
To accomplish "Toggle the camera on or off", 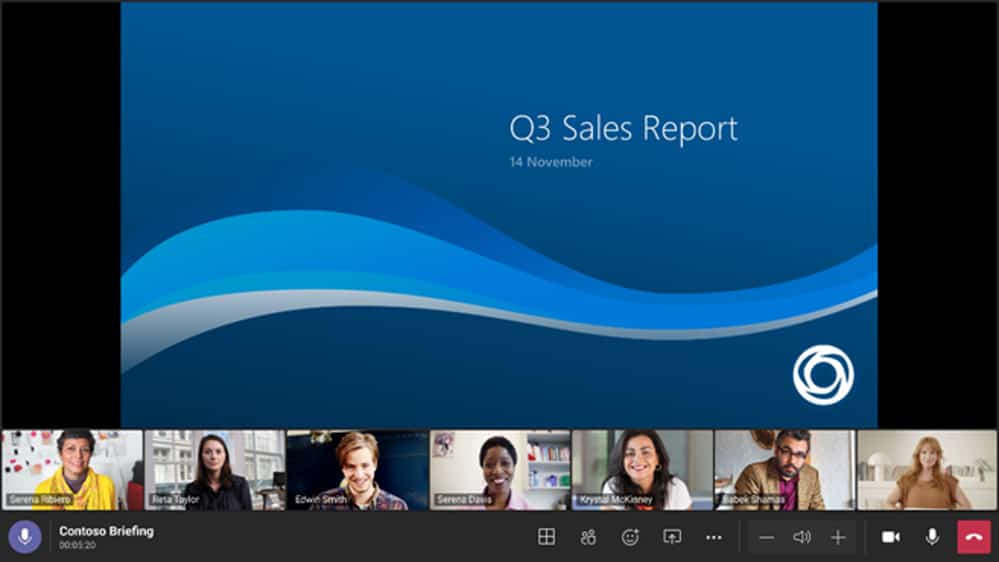I will [891, 537].
